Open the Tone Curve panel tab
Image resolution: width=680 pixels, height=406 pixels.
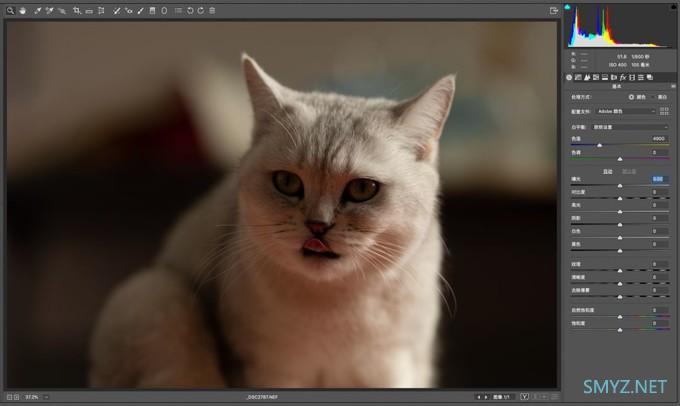click(578, 77)
